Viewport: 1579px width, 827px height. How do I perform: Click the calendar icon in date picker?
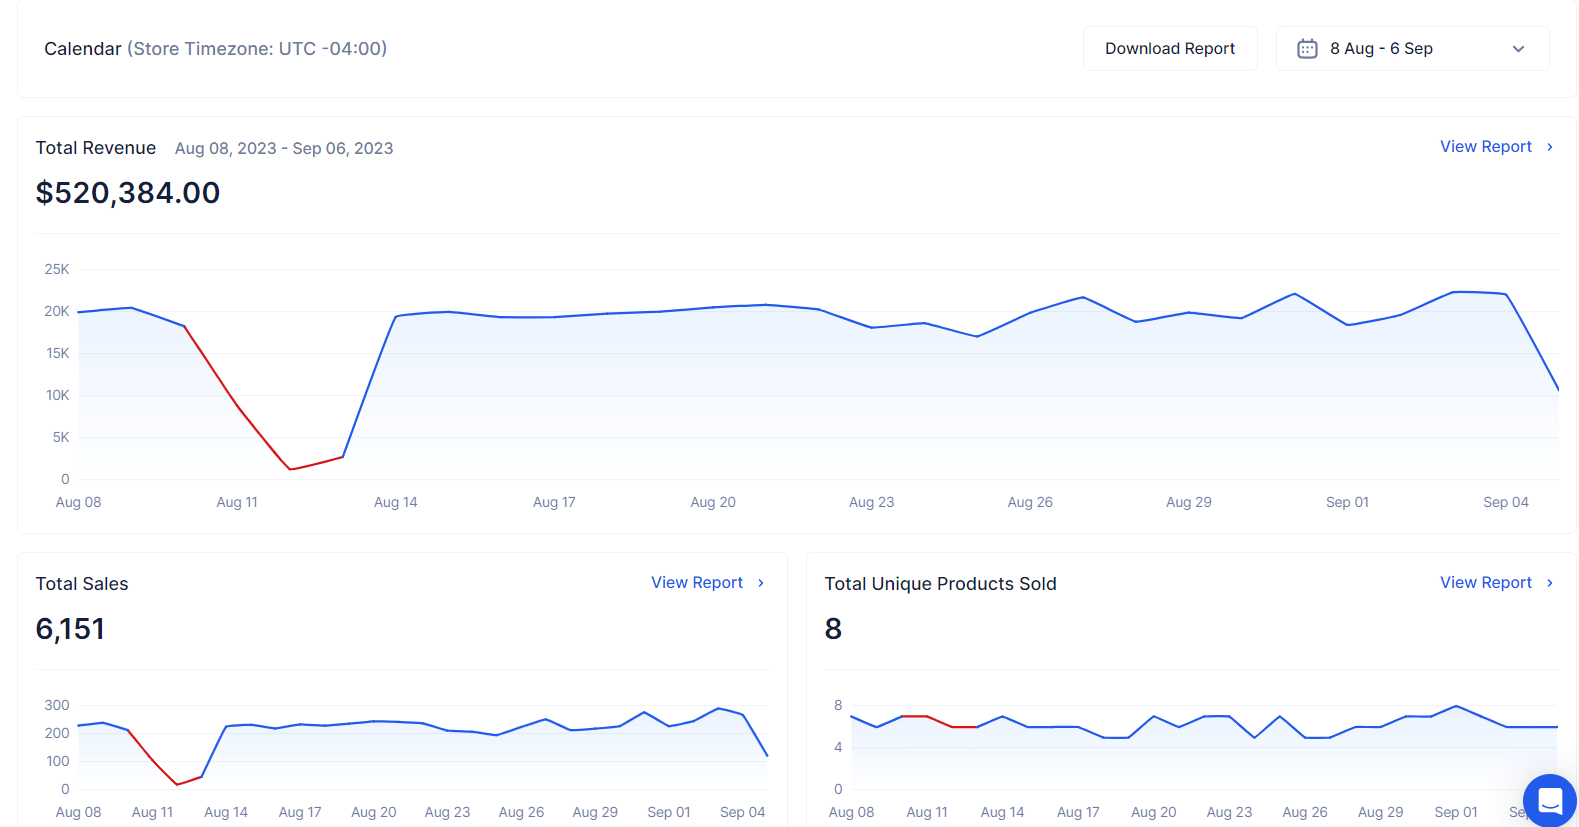tap(1306, 49)
